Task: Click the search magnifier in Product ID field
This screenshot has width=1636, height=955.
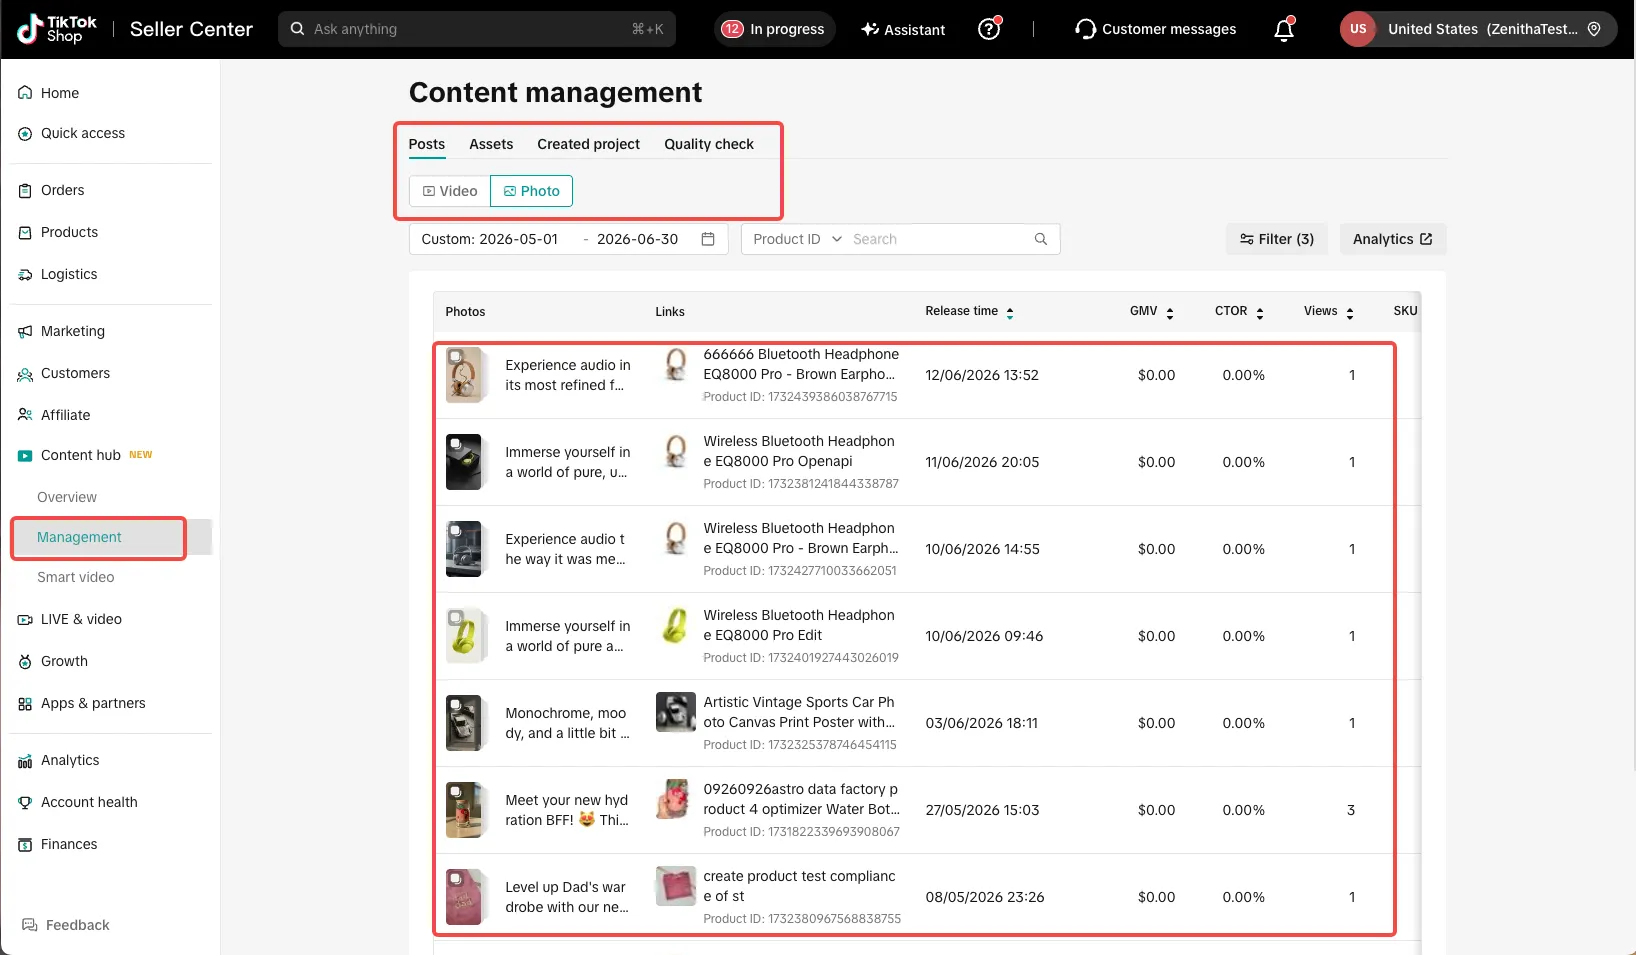Action: [x=1041, y=239]
